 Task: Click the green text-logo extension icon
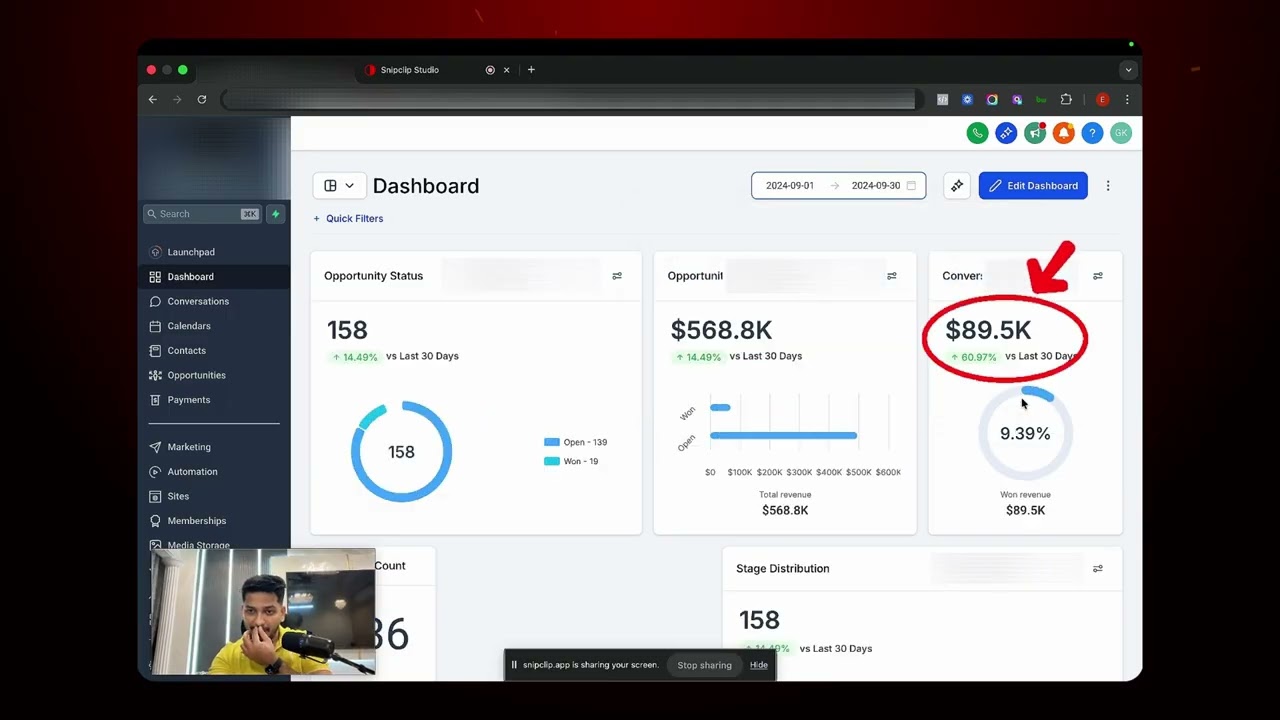tap(1041, 100)
